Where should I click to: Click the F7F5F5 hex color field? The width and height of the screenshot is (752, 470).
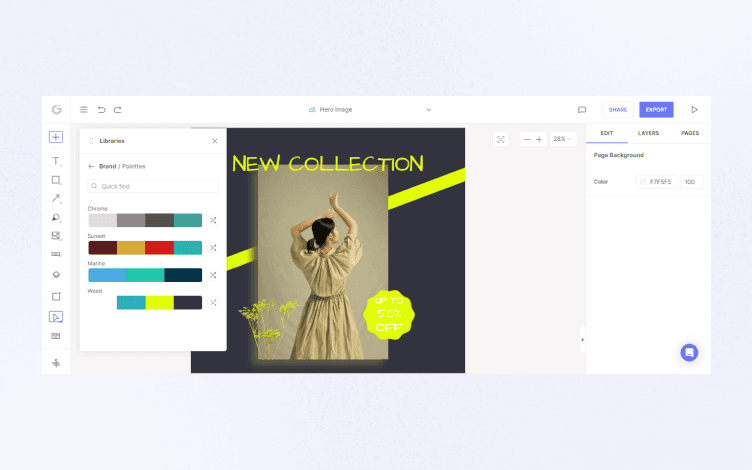click(657, 182)
